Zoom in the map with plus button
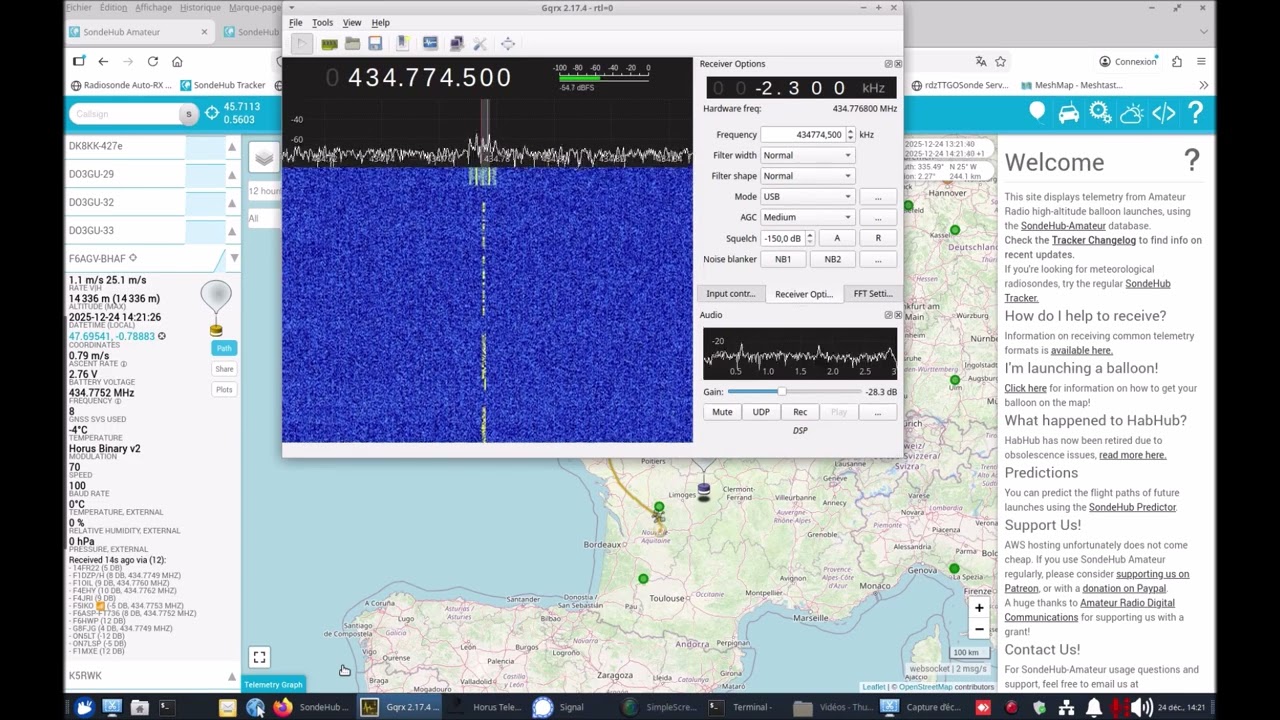 tap(979, 607)
